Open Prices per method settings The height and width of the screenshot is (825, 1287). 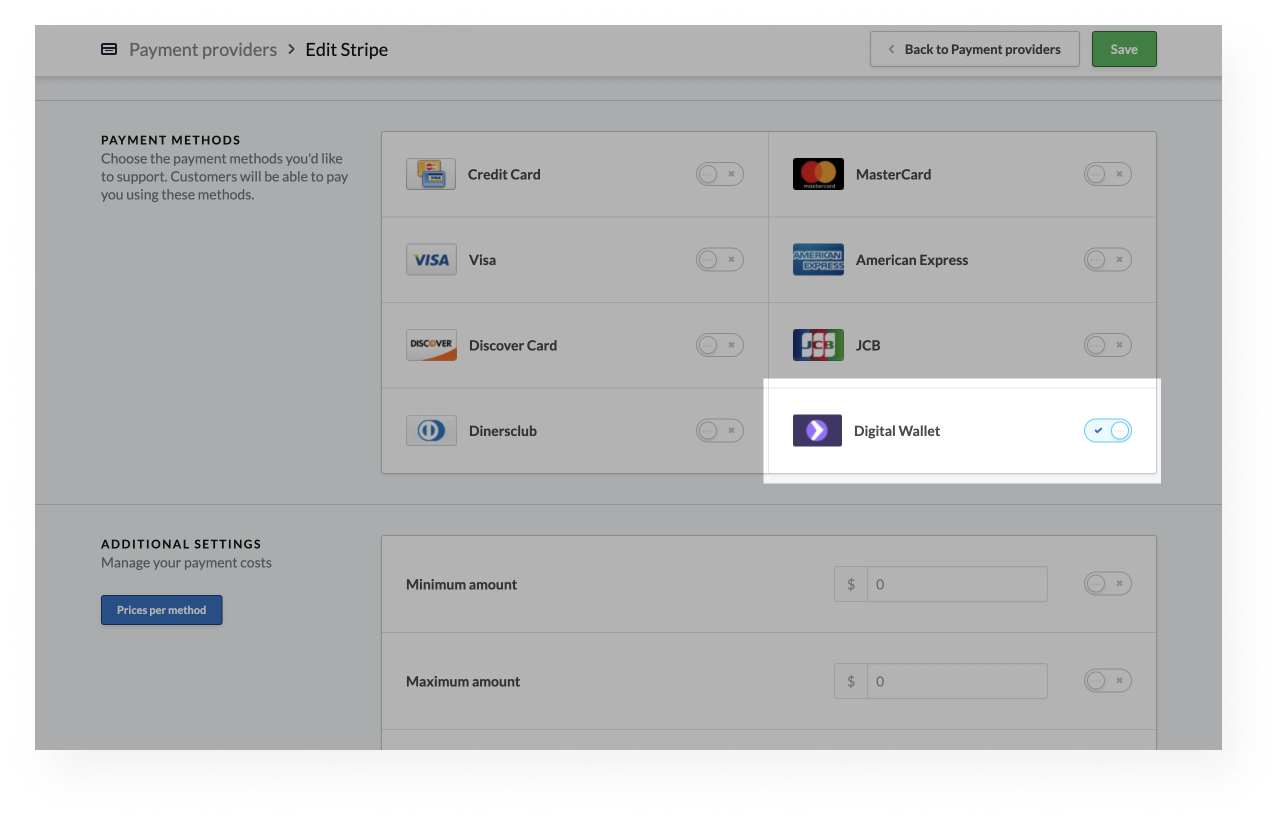(161, 610)
